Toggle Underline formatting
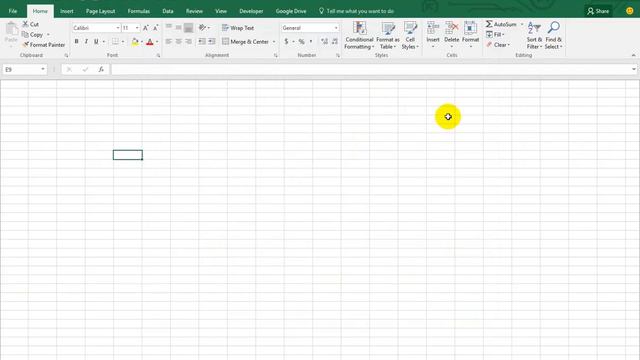This screenshot has width=640, height=360. [96, 42]
